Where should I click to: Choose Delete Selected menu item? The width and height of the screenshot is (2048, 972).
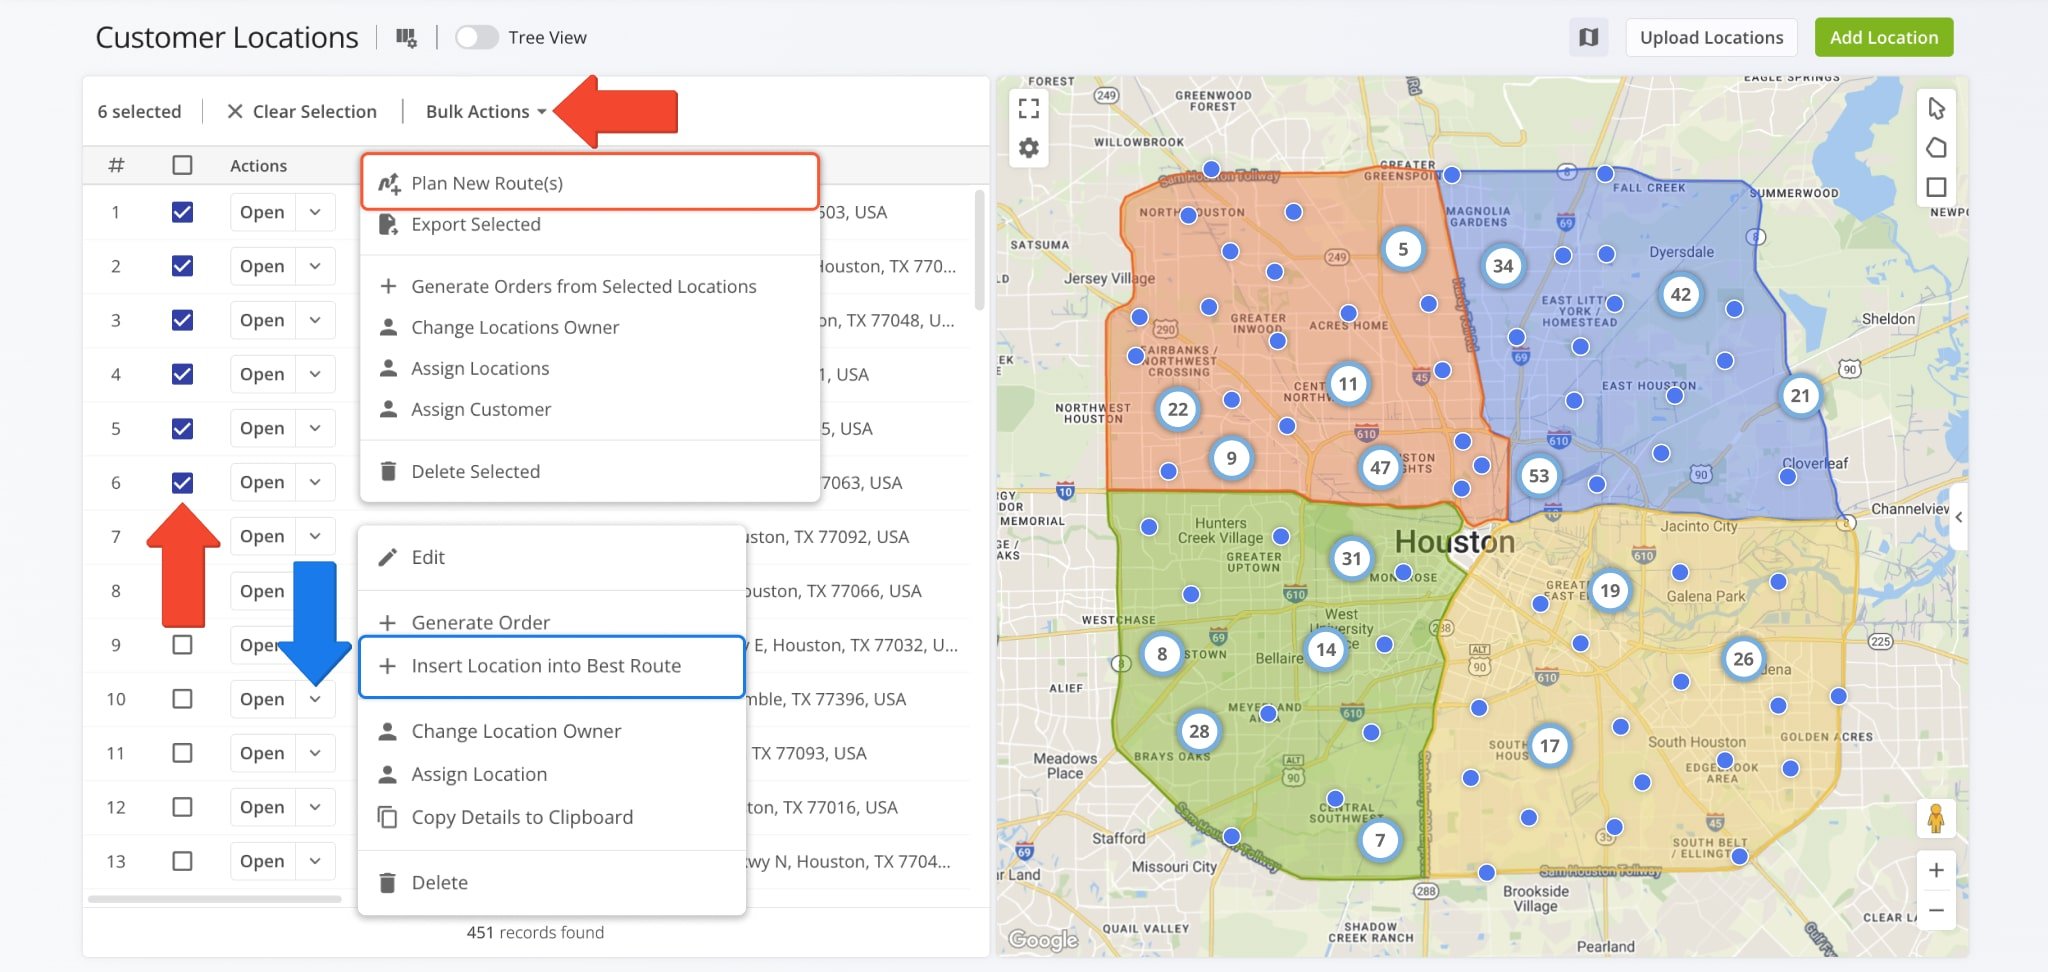590,471
